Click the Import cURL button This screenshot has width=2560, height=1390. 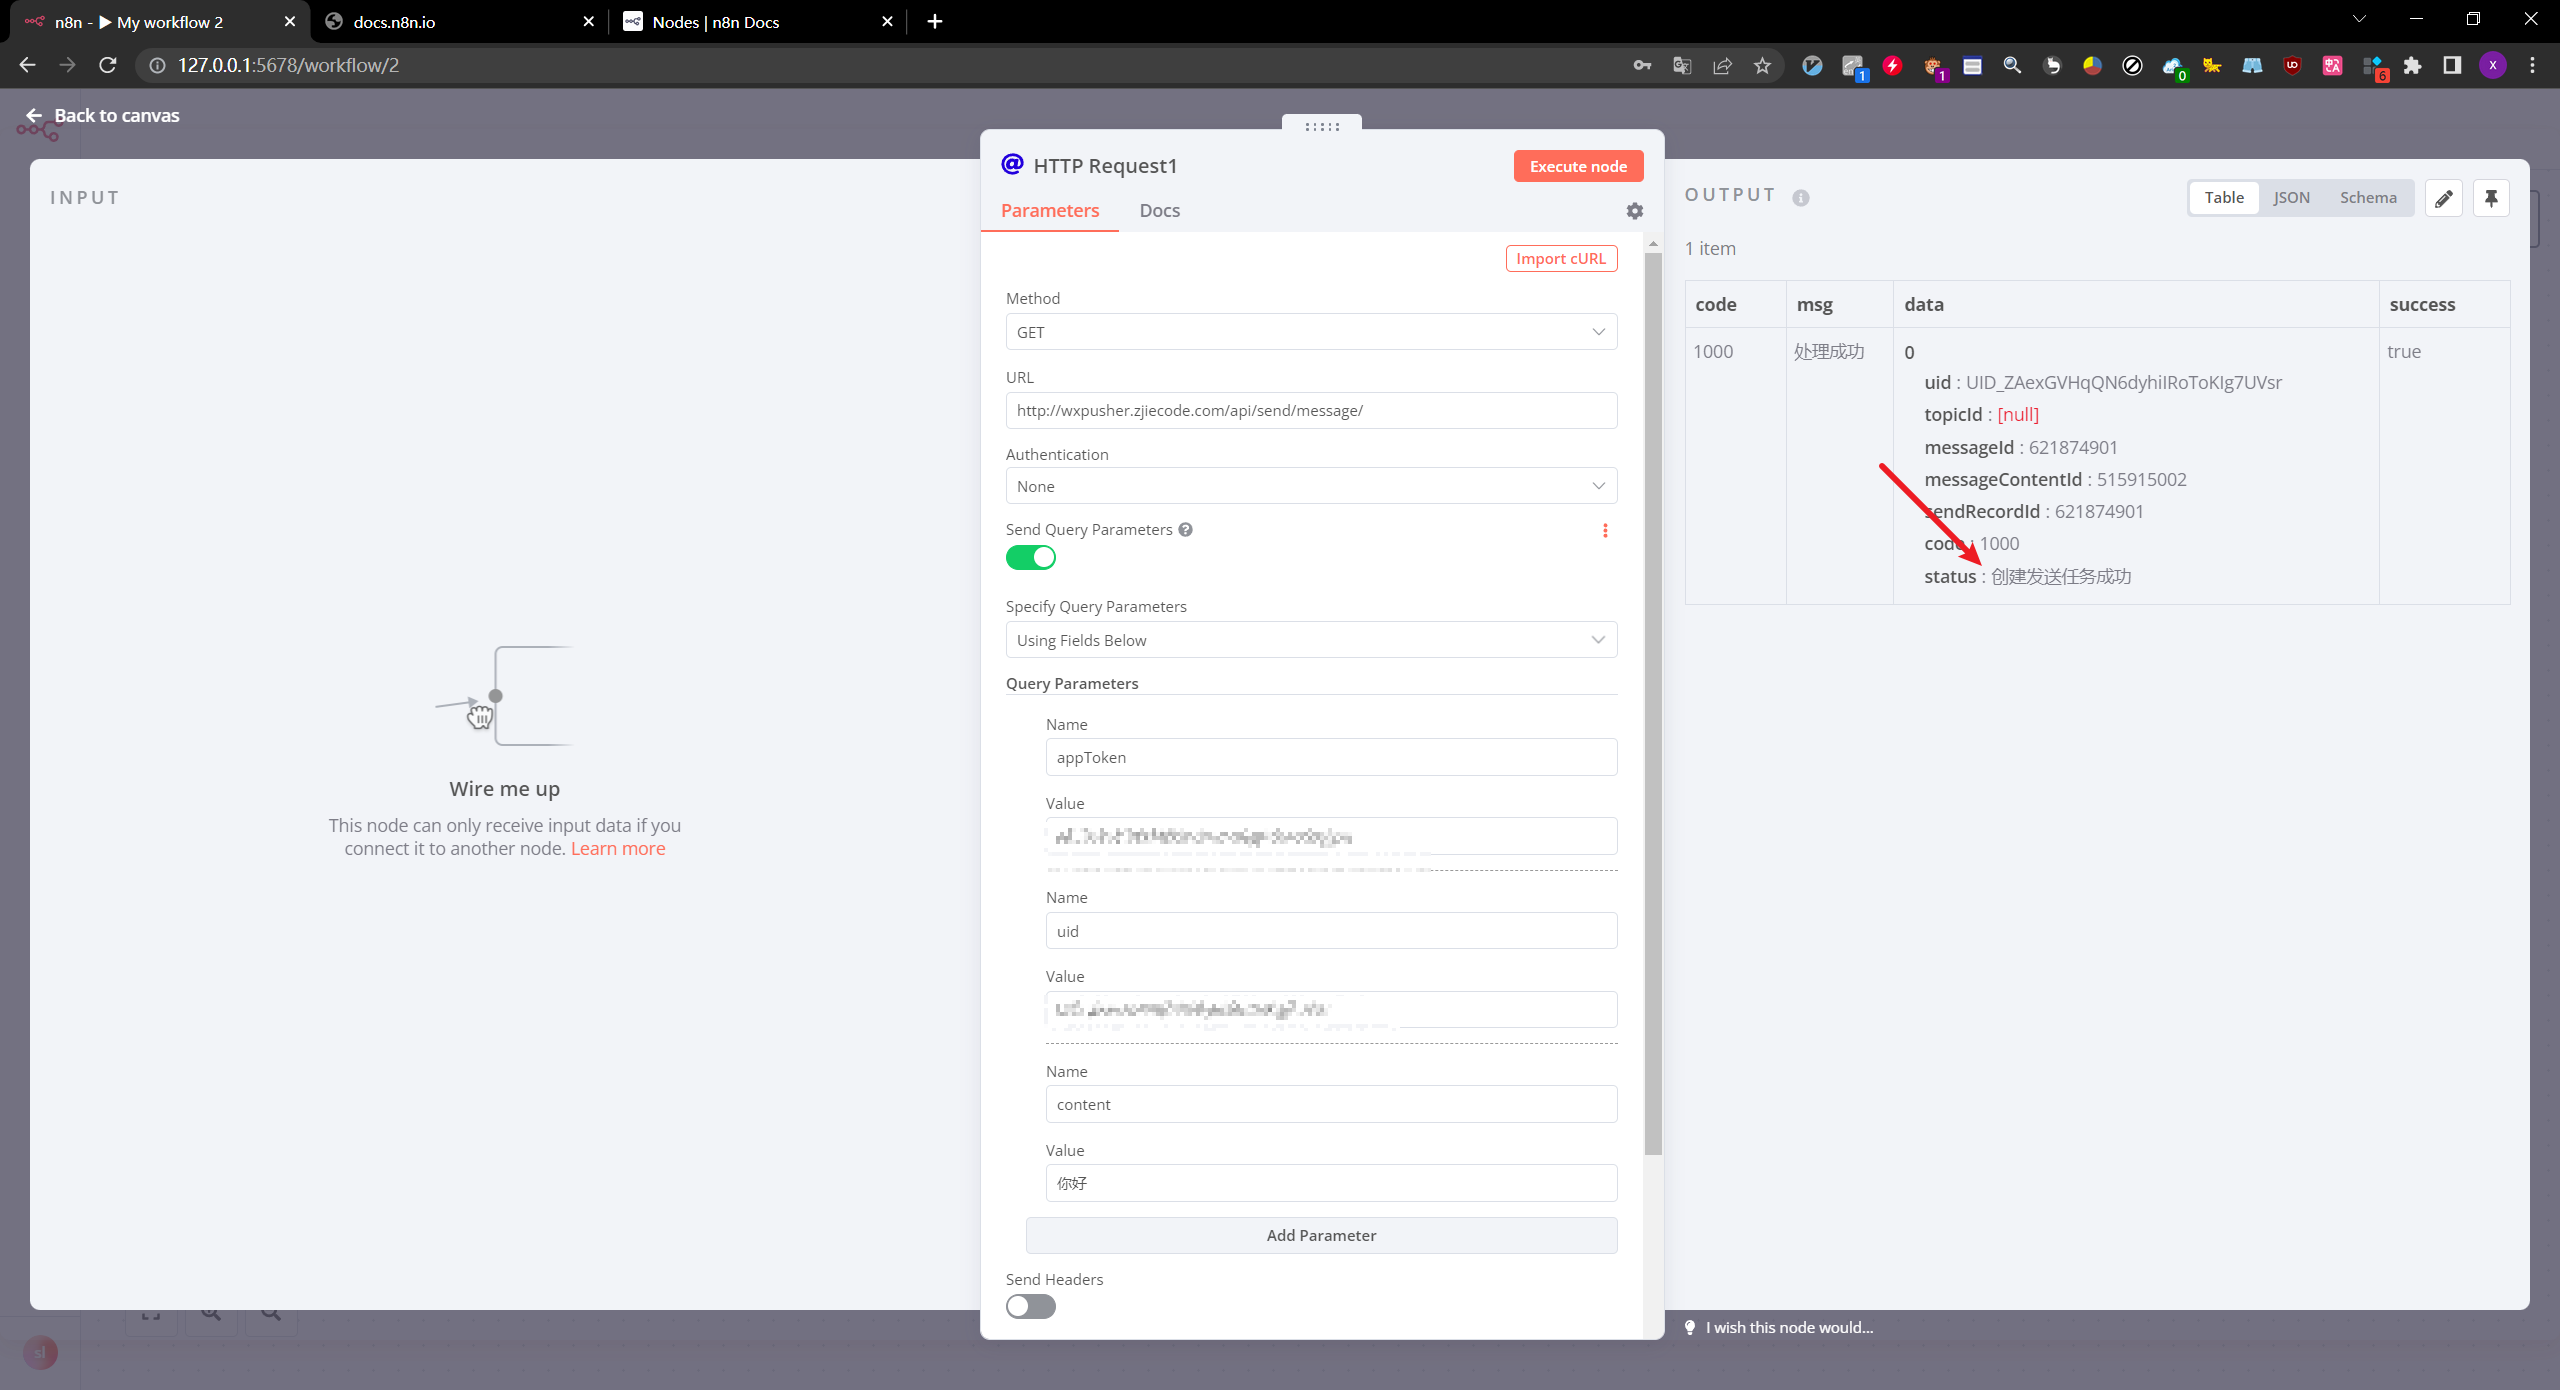[1560, 259]
